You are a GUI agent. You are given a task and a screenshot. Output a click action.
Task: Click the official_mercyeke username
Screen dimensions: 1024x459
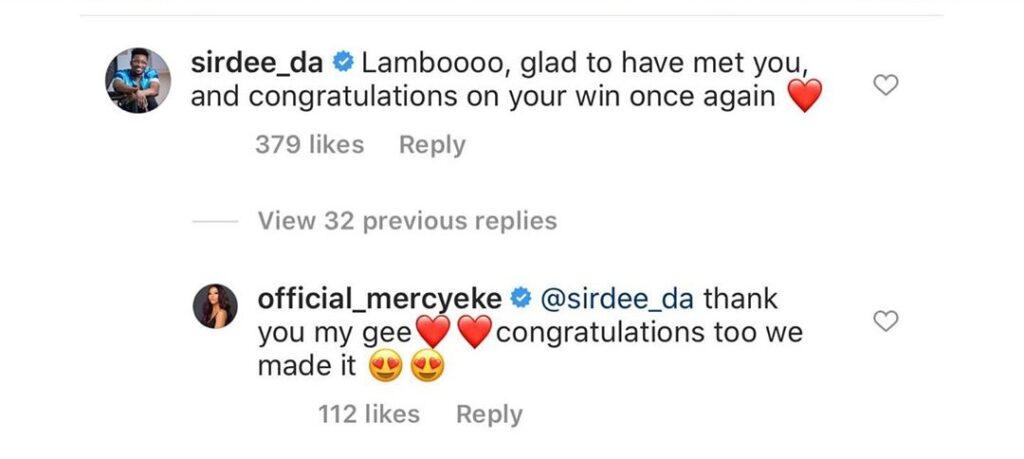(x=379, y=299)
